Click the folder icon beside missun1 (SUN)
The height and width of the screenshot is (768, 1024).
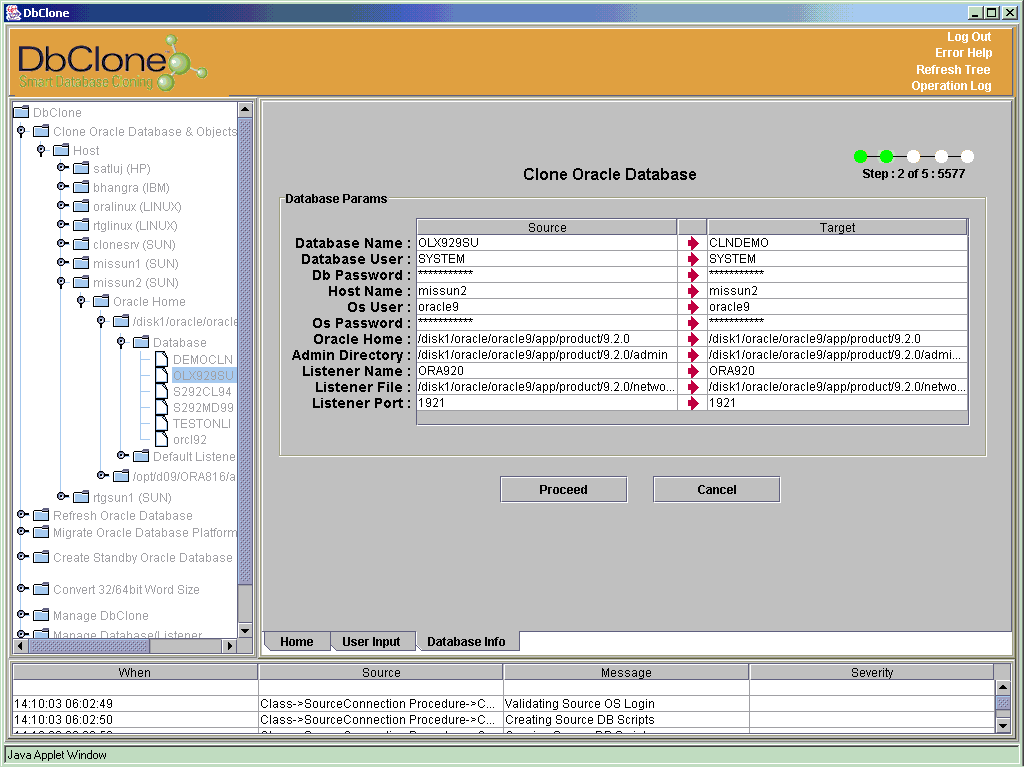pyautogui.click(x=81, y=263)
